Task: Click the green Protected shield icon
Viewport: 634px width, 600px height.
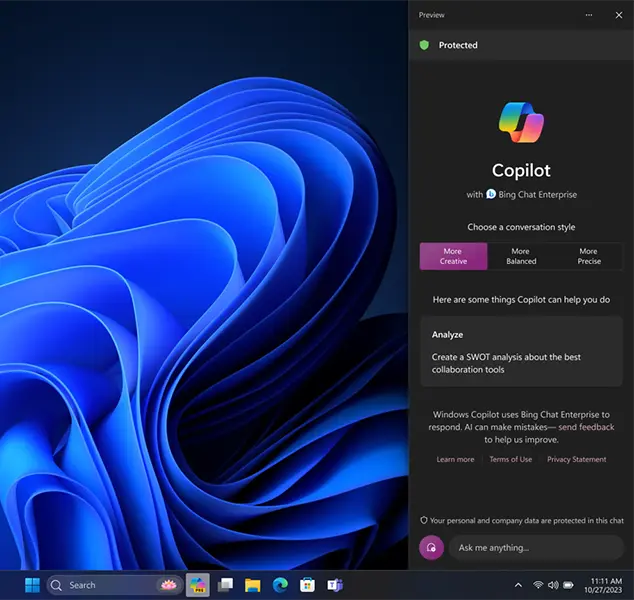Action: tap(424, 45)
